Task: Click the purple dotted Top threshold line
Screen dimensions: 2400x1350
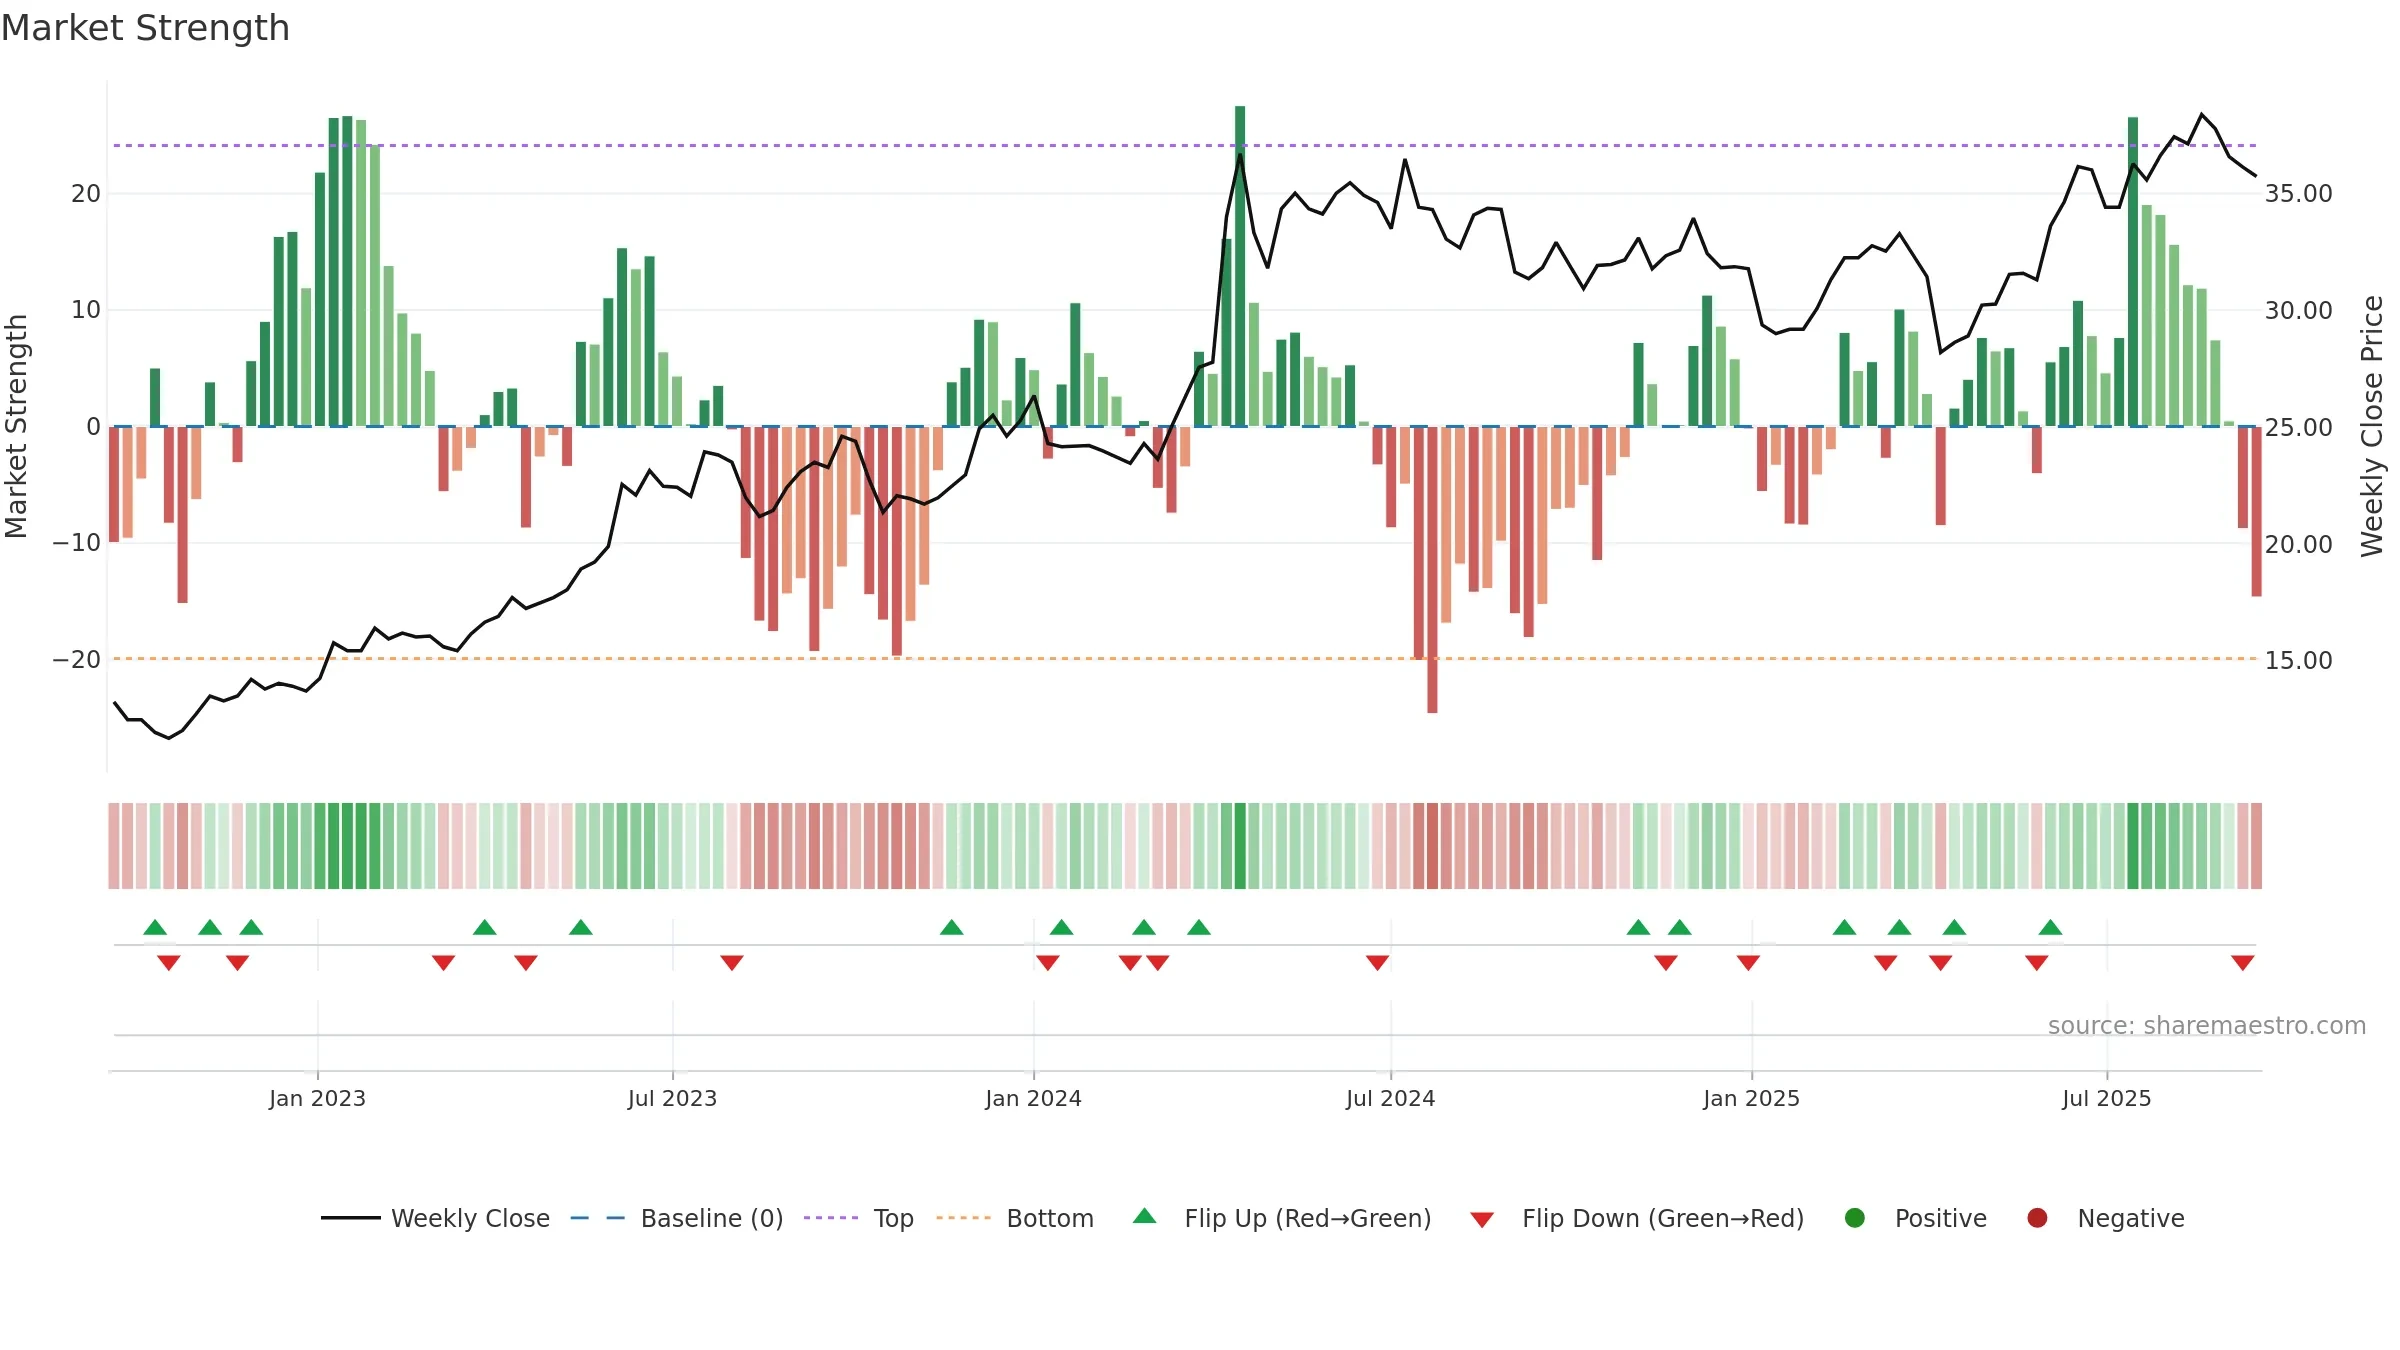Action: click(1185, 146)
